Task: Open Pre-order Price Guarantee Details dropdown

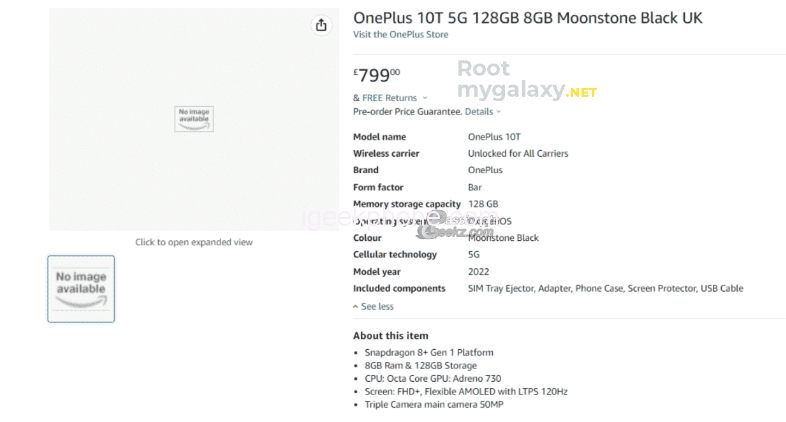Action: pyautogui.click(x=483, y=112)
